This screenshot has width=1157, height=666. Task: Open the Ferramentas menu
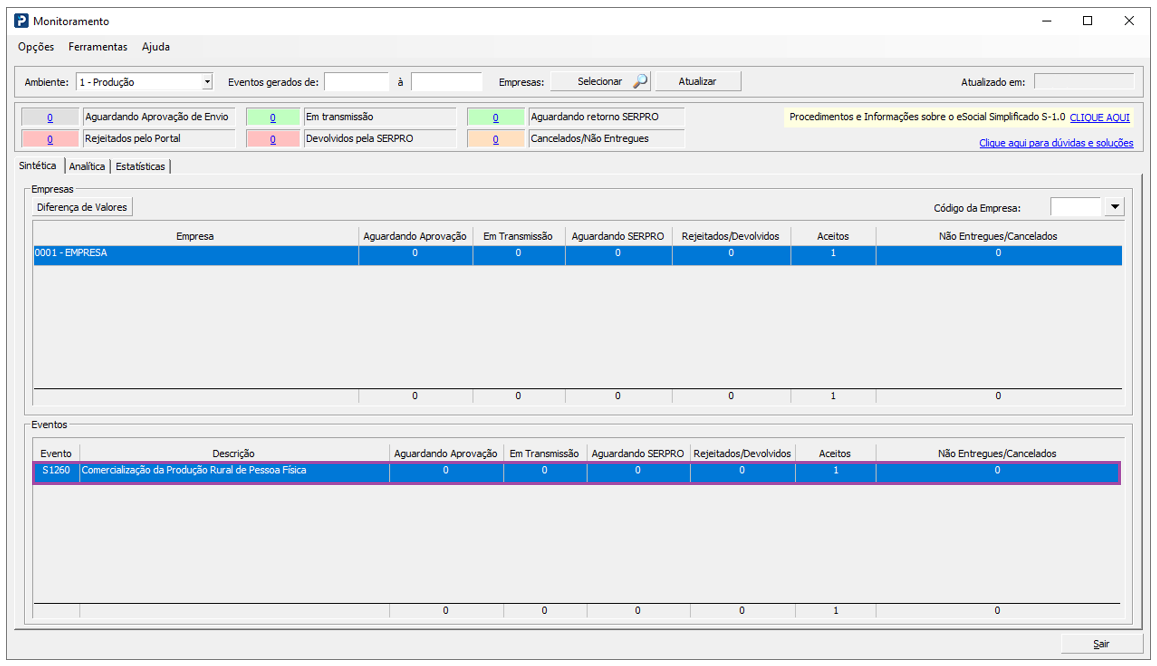[98, 46]
